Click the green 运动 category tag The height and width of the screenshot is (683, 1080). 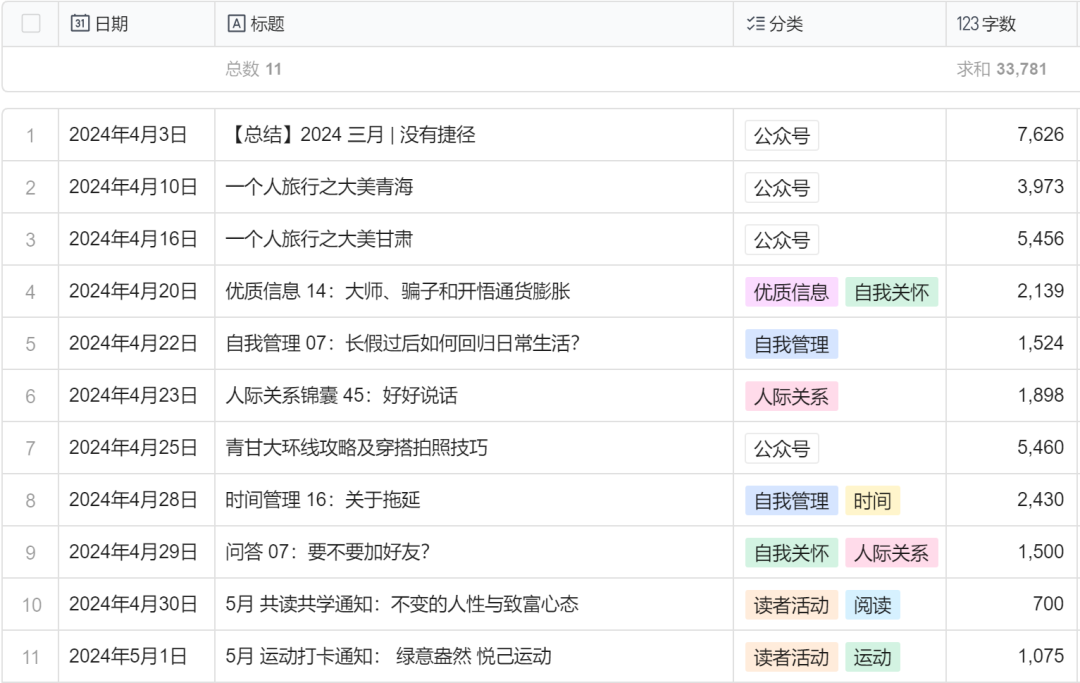click(873, 658)
